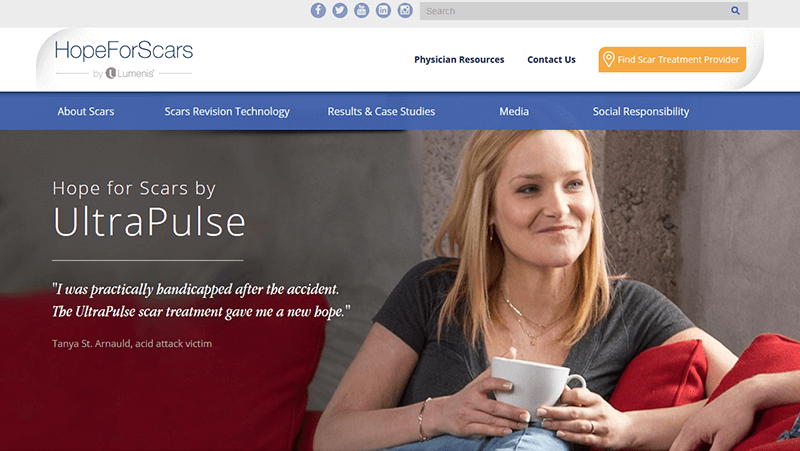Click the HopeForScars logo
Image resolution: width=800 pixels, height=451 pixels.
[x=124, y=51]
